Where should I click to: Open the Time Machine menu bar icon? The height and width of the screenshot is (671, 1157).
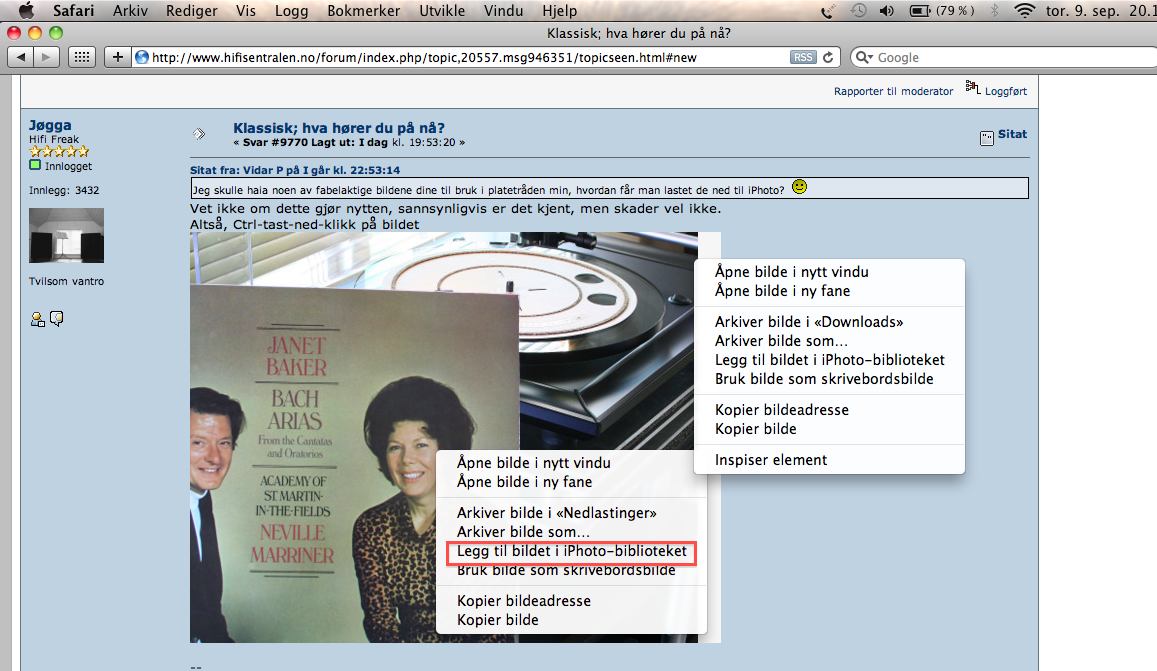click(858, 10)
